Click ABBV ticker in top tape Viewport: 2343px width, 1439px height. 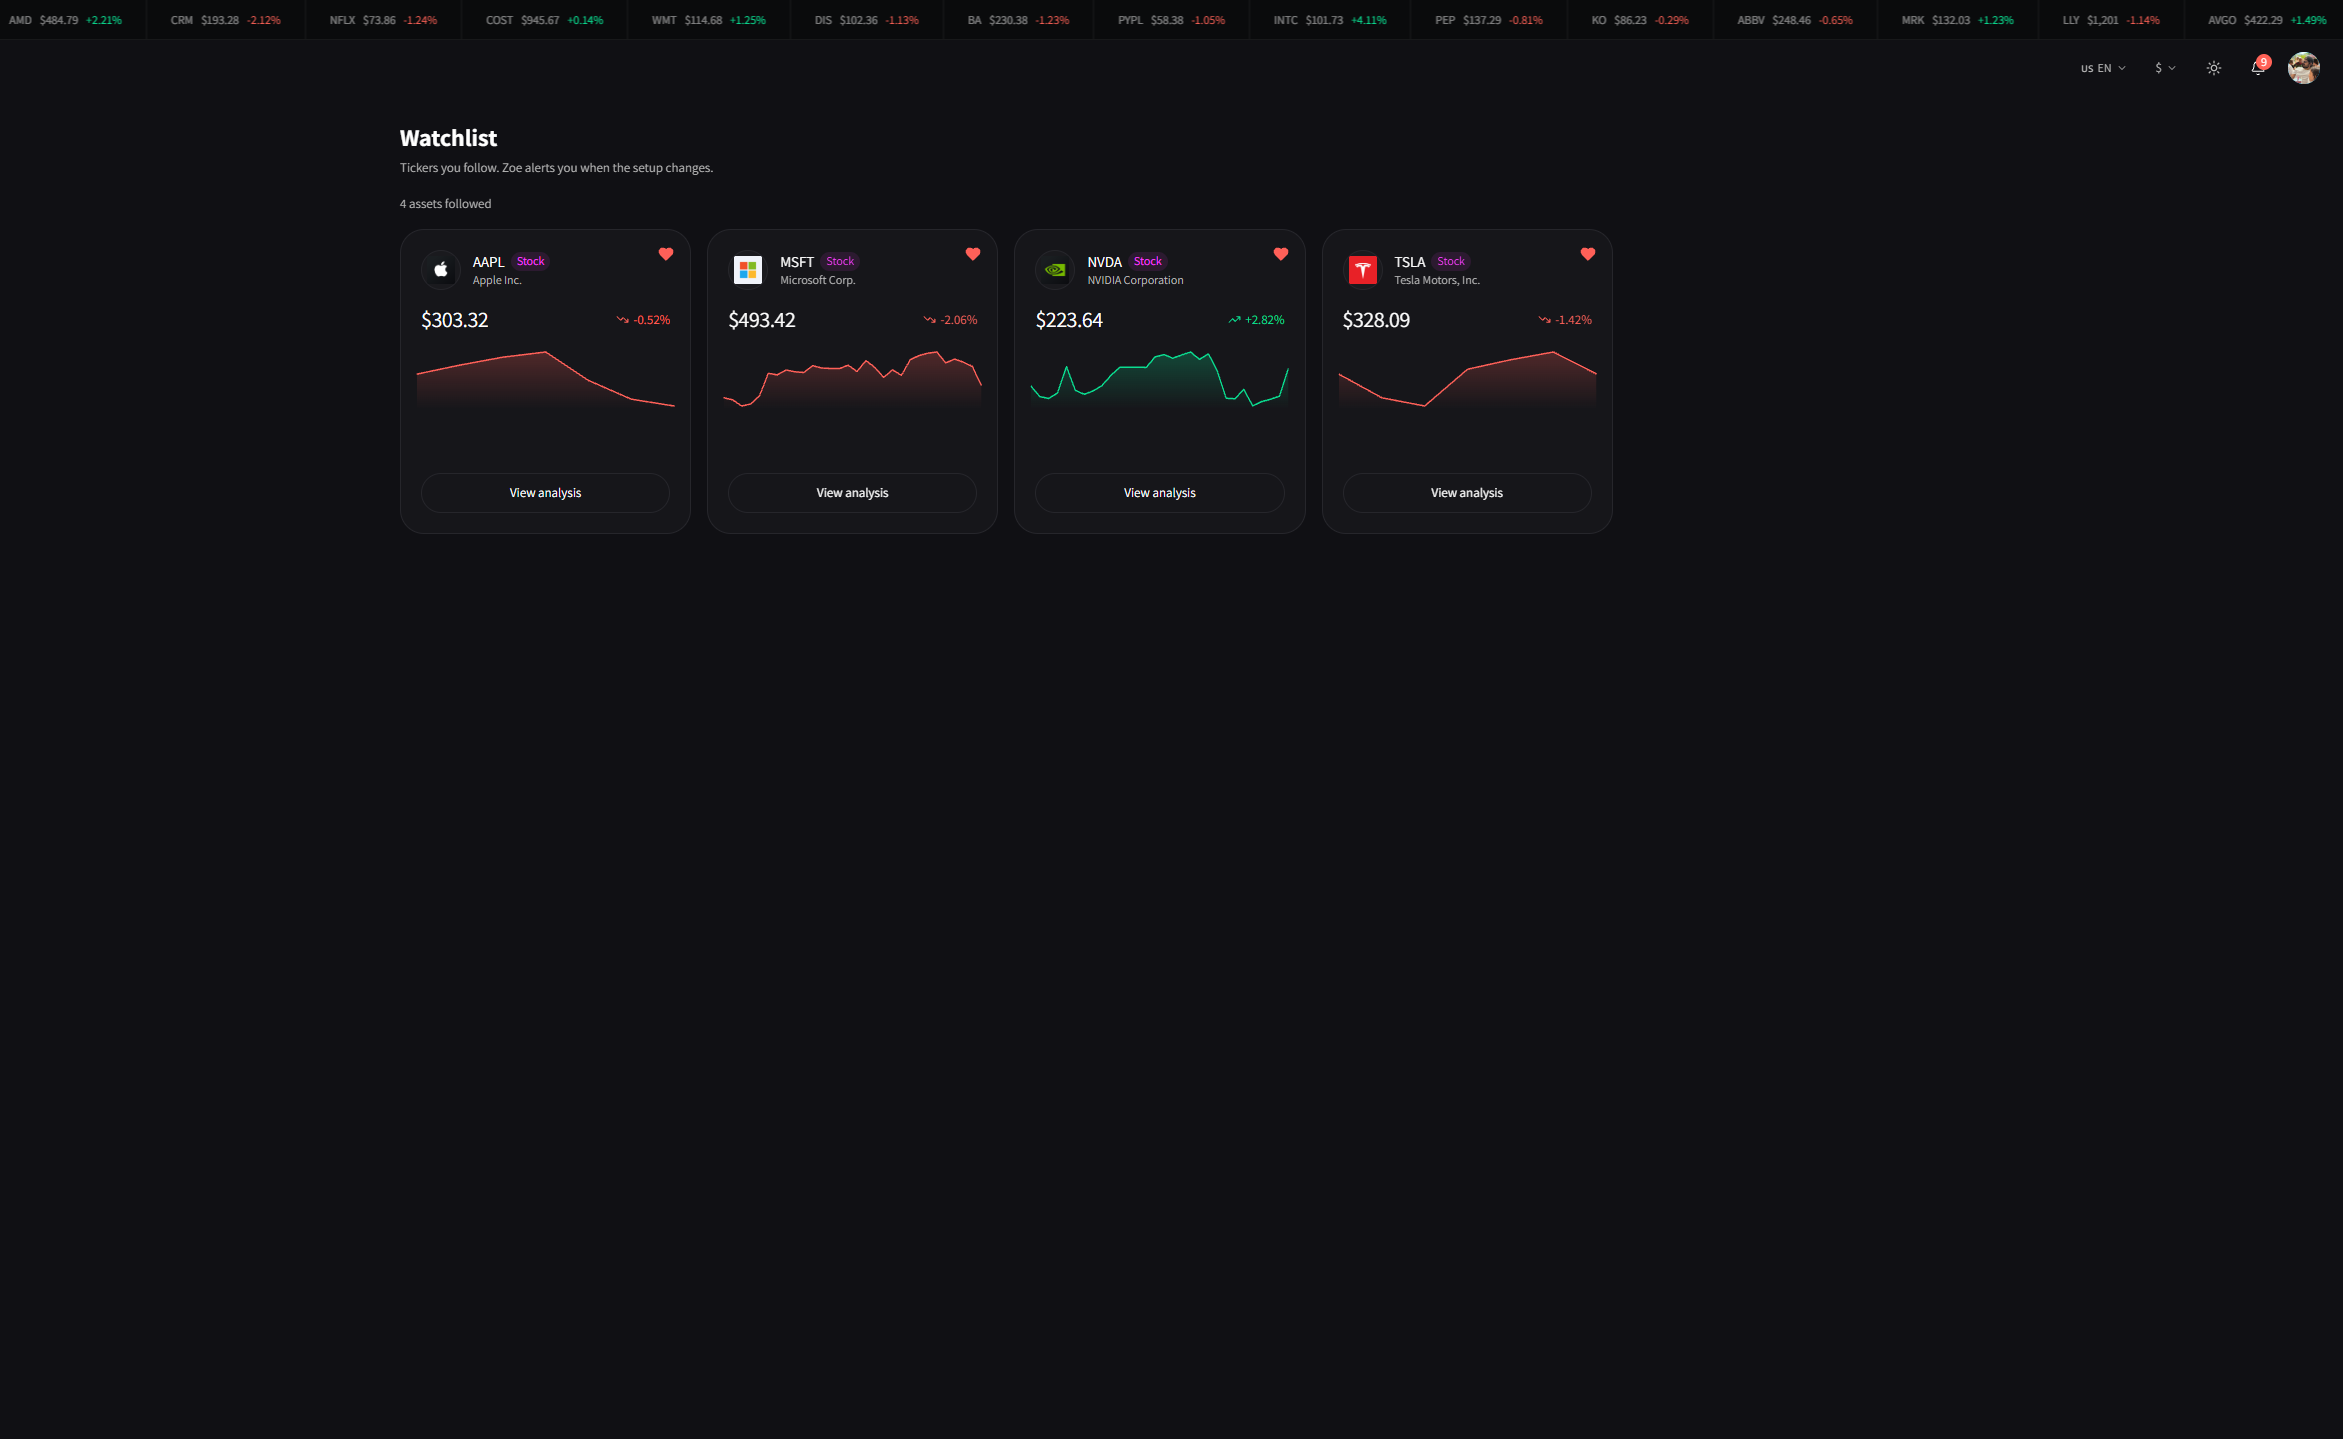coord(1795,20)
